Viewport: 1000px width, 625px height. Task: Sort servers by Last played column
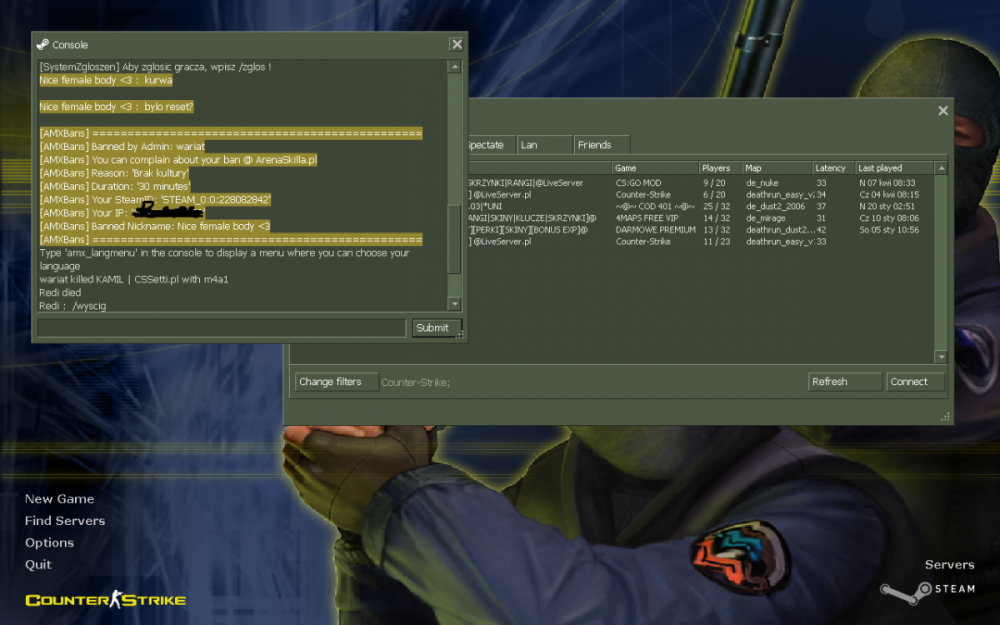click(894, 168)
